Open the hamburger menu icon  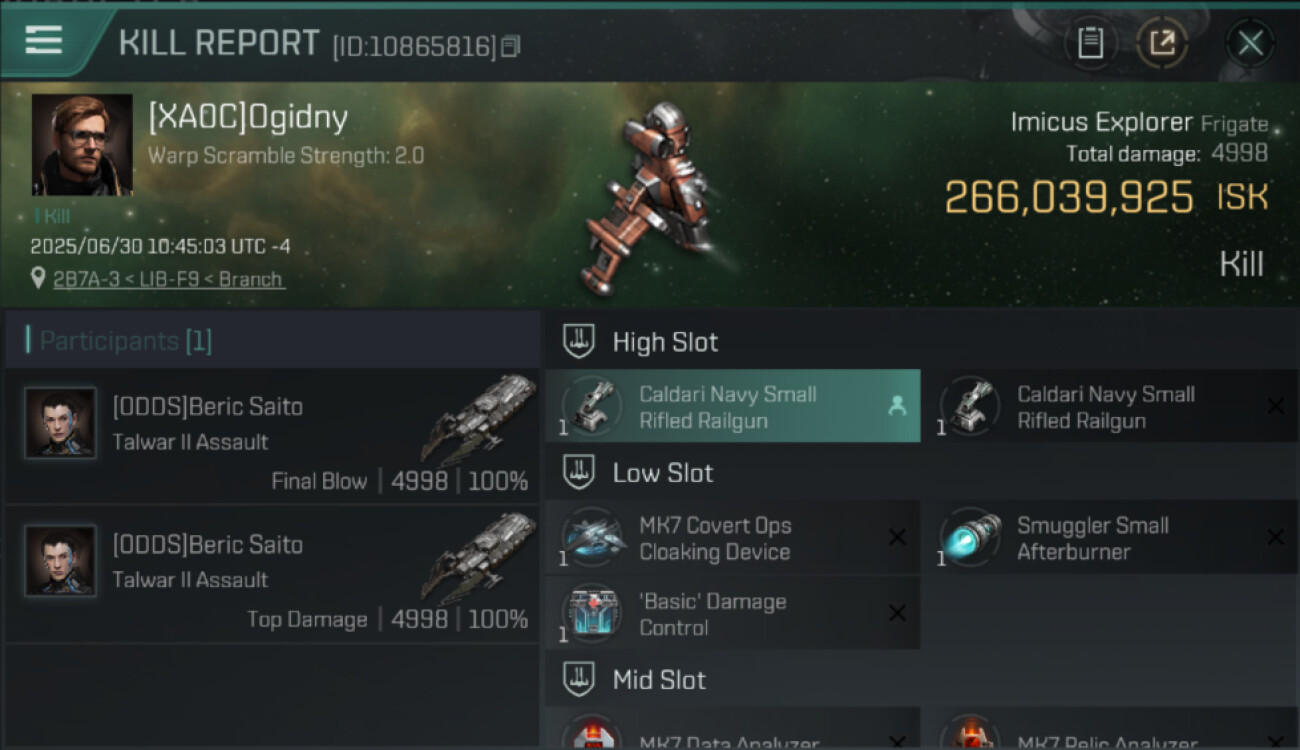[44, 40]
